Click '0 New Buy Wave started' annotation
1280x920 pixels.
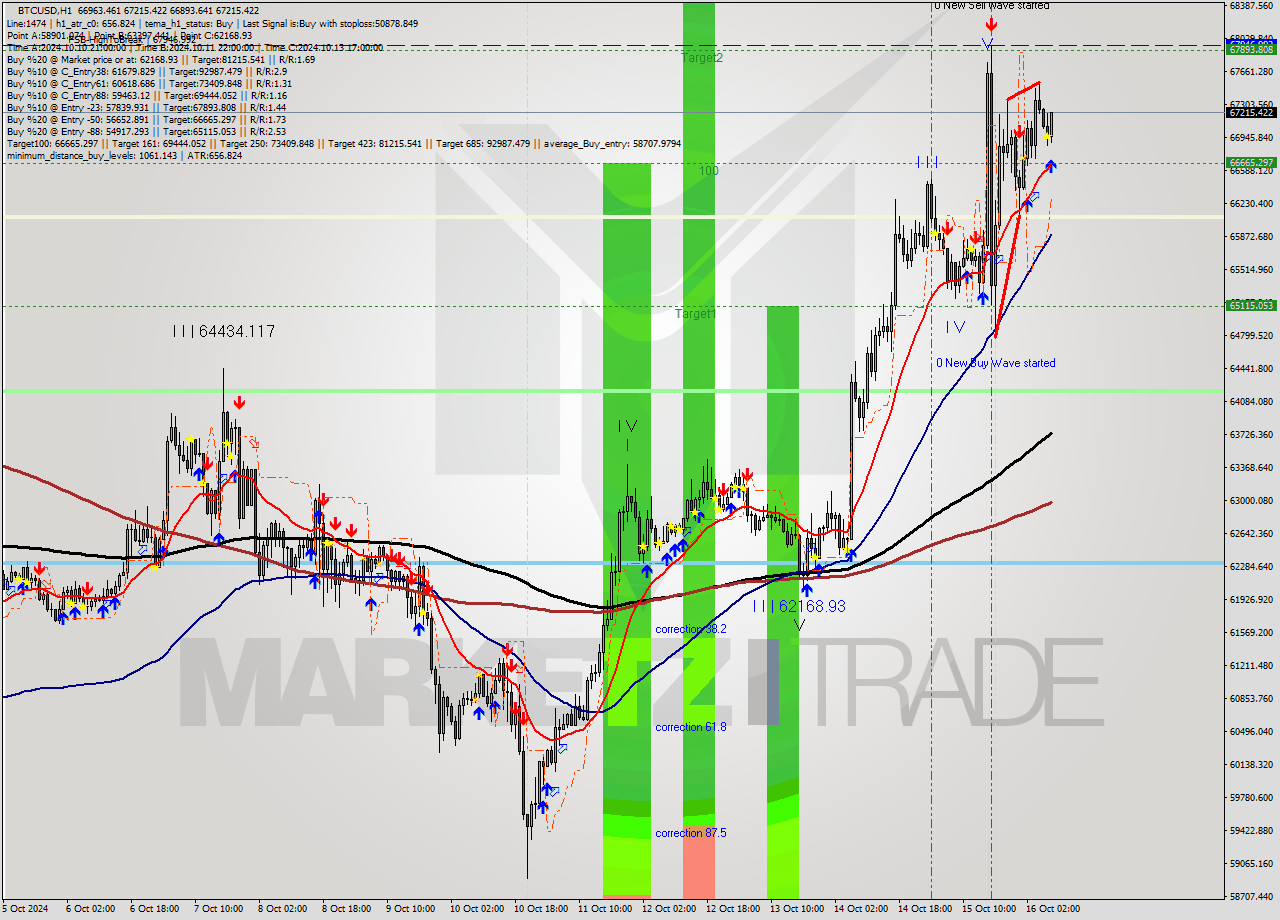tap(995, 363)
